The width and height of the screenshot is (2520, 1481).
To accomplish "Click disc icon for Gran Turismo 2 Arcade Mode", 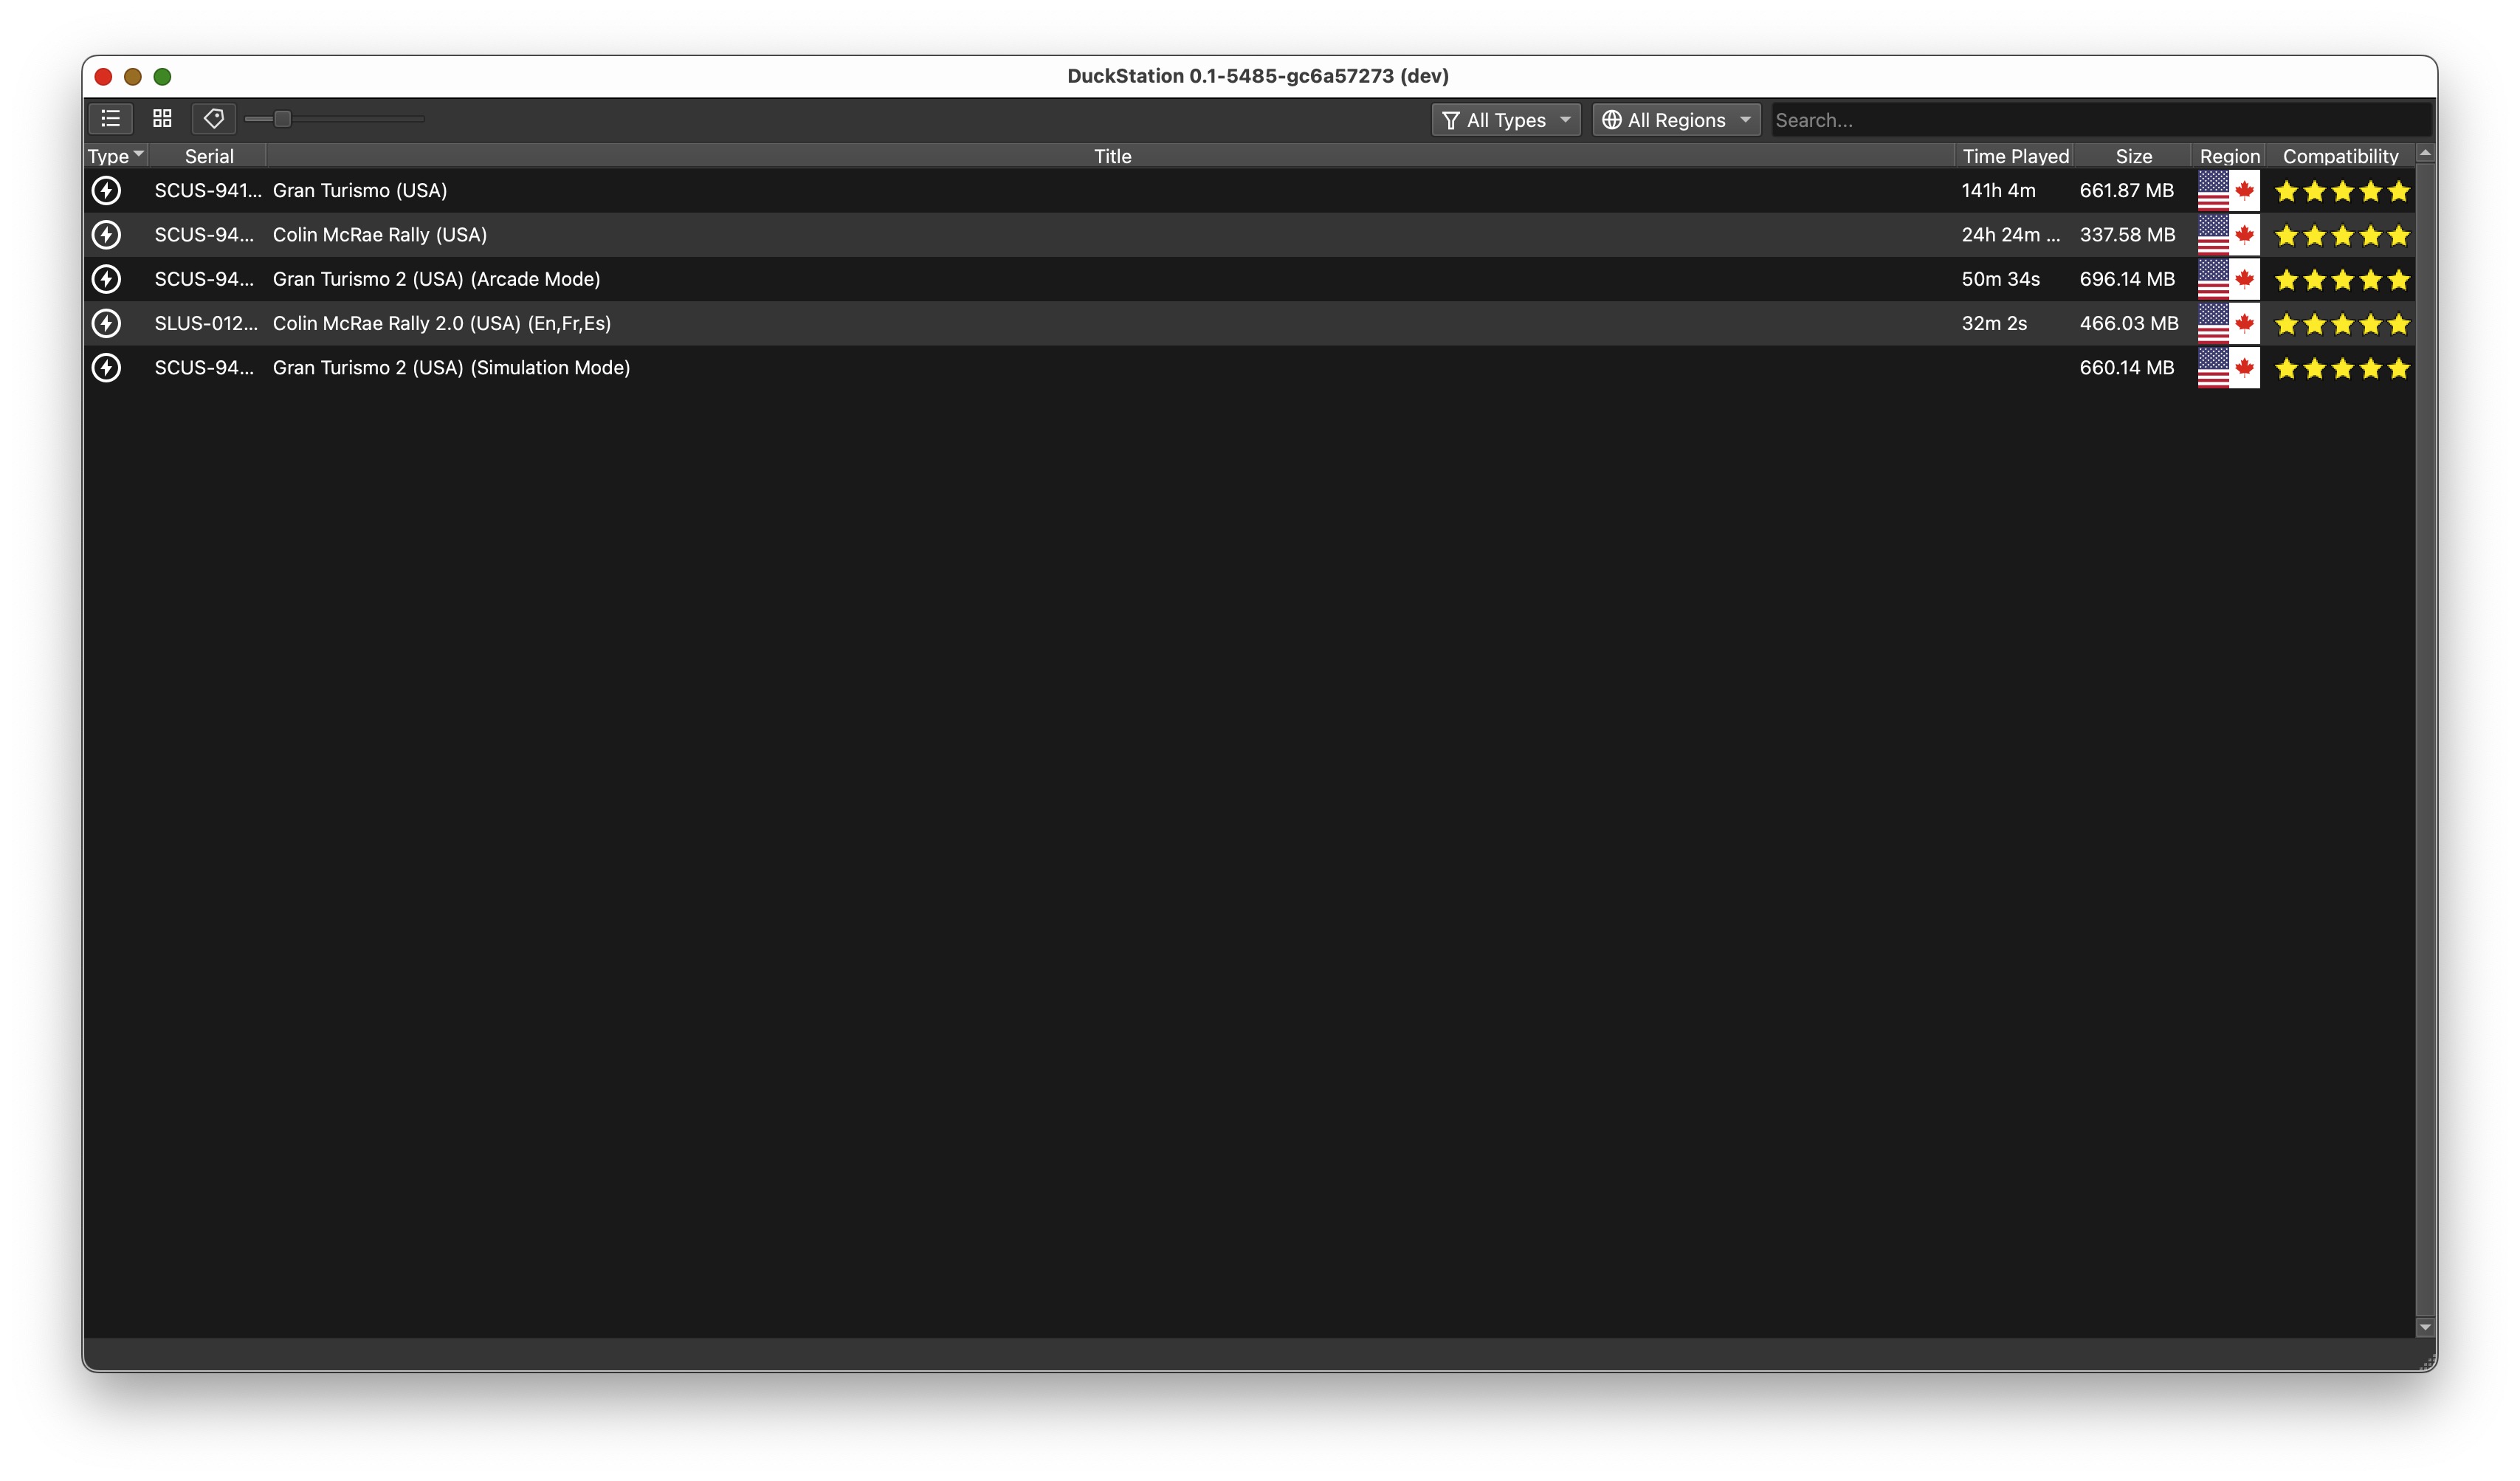I will pyautogui.click(x=106, y=279).
